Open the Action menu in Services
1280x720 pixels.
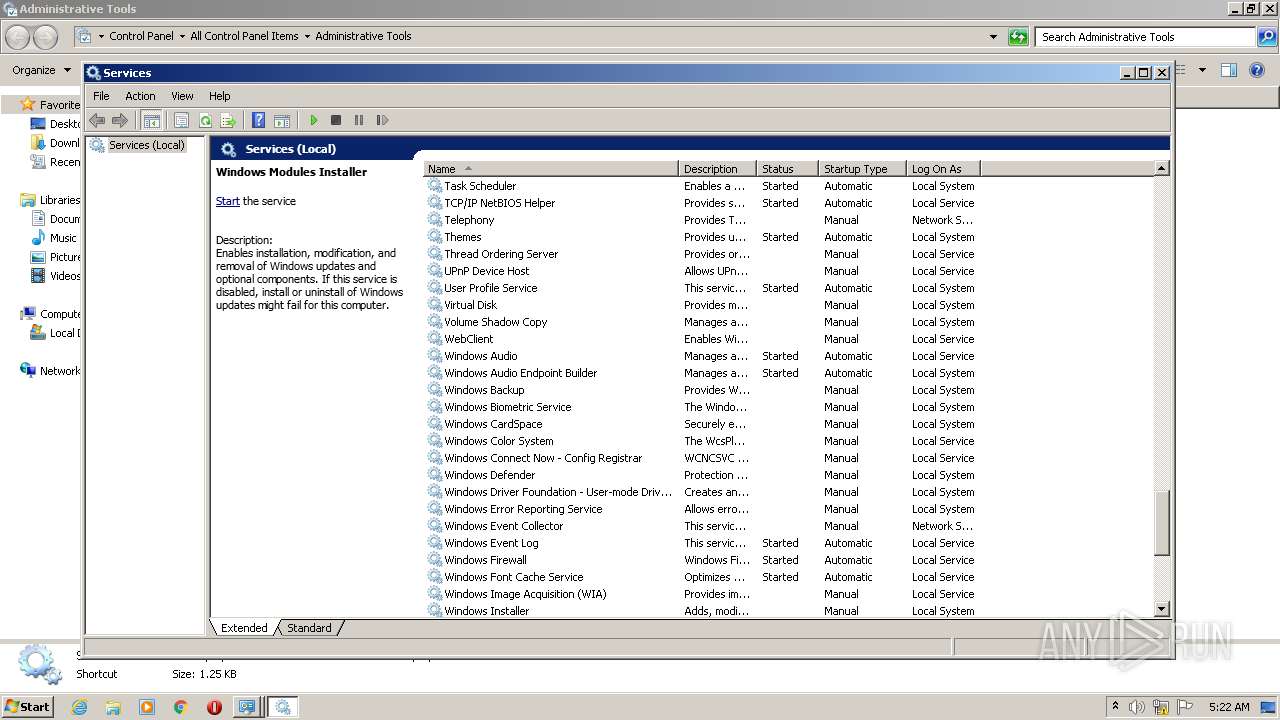pos(140,96)
